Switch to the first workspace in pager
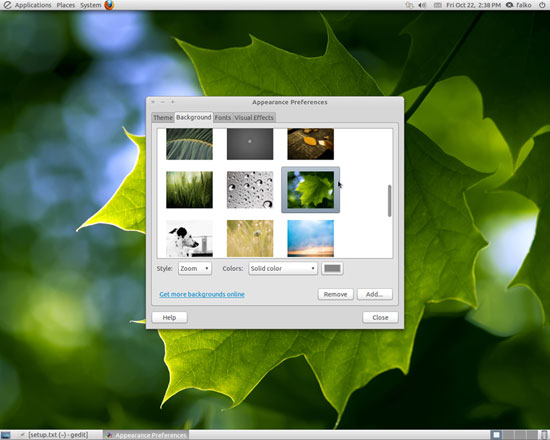Image resolution: width=550 pixels, height=440 pixels. 496,435
